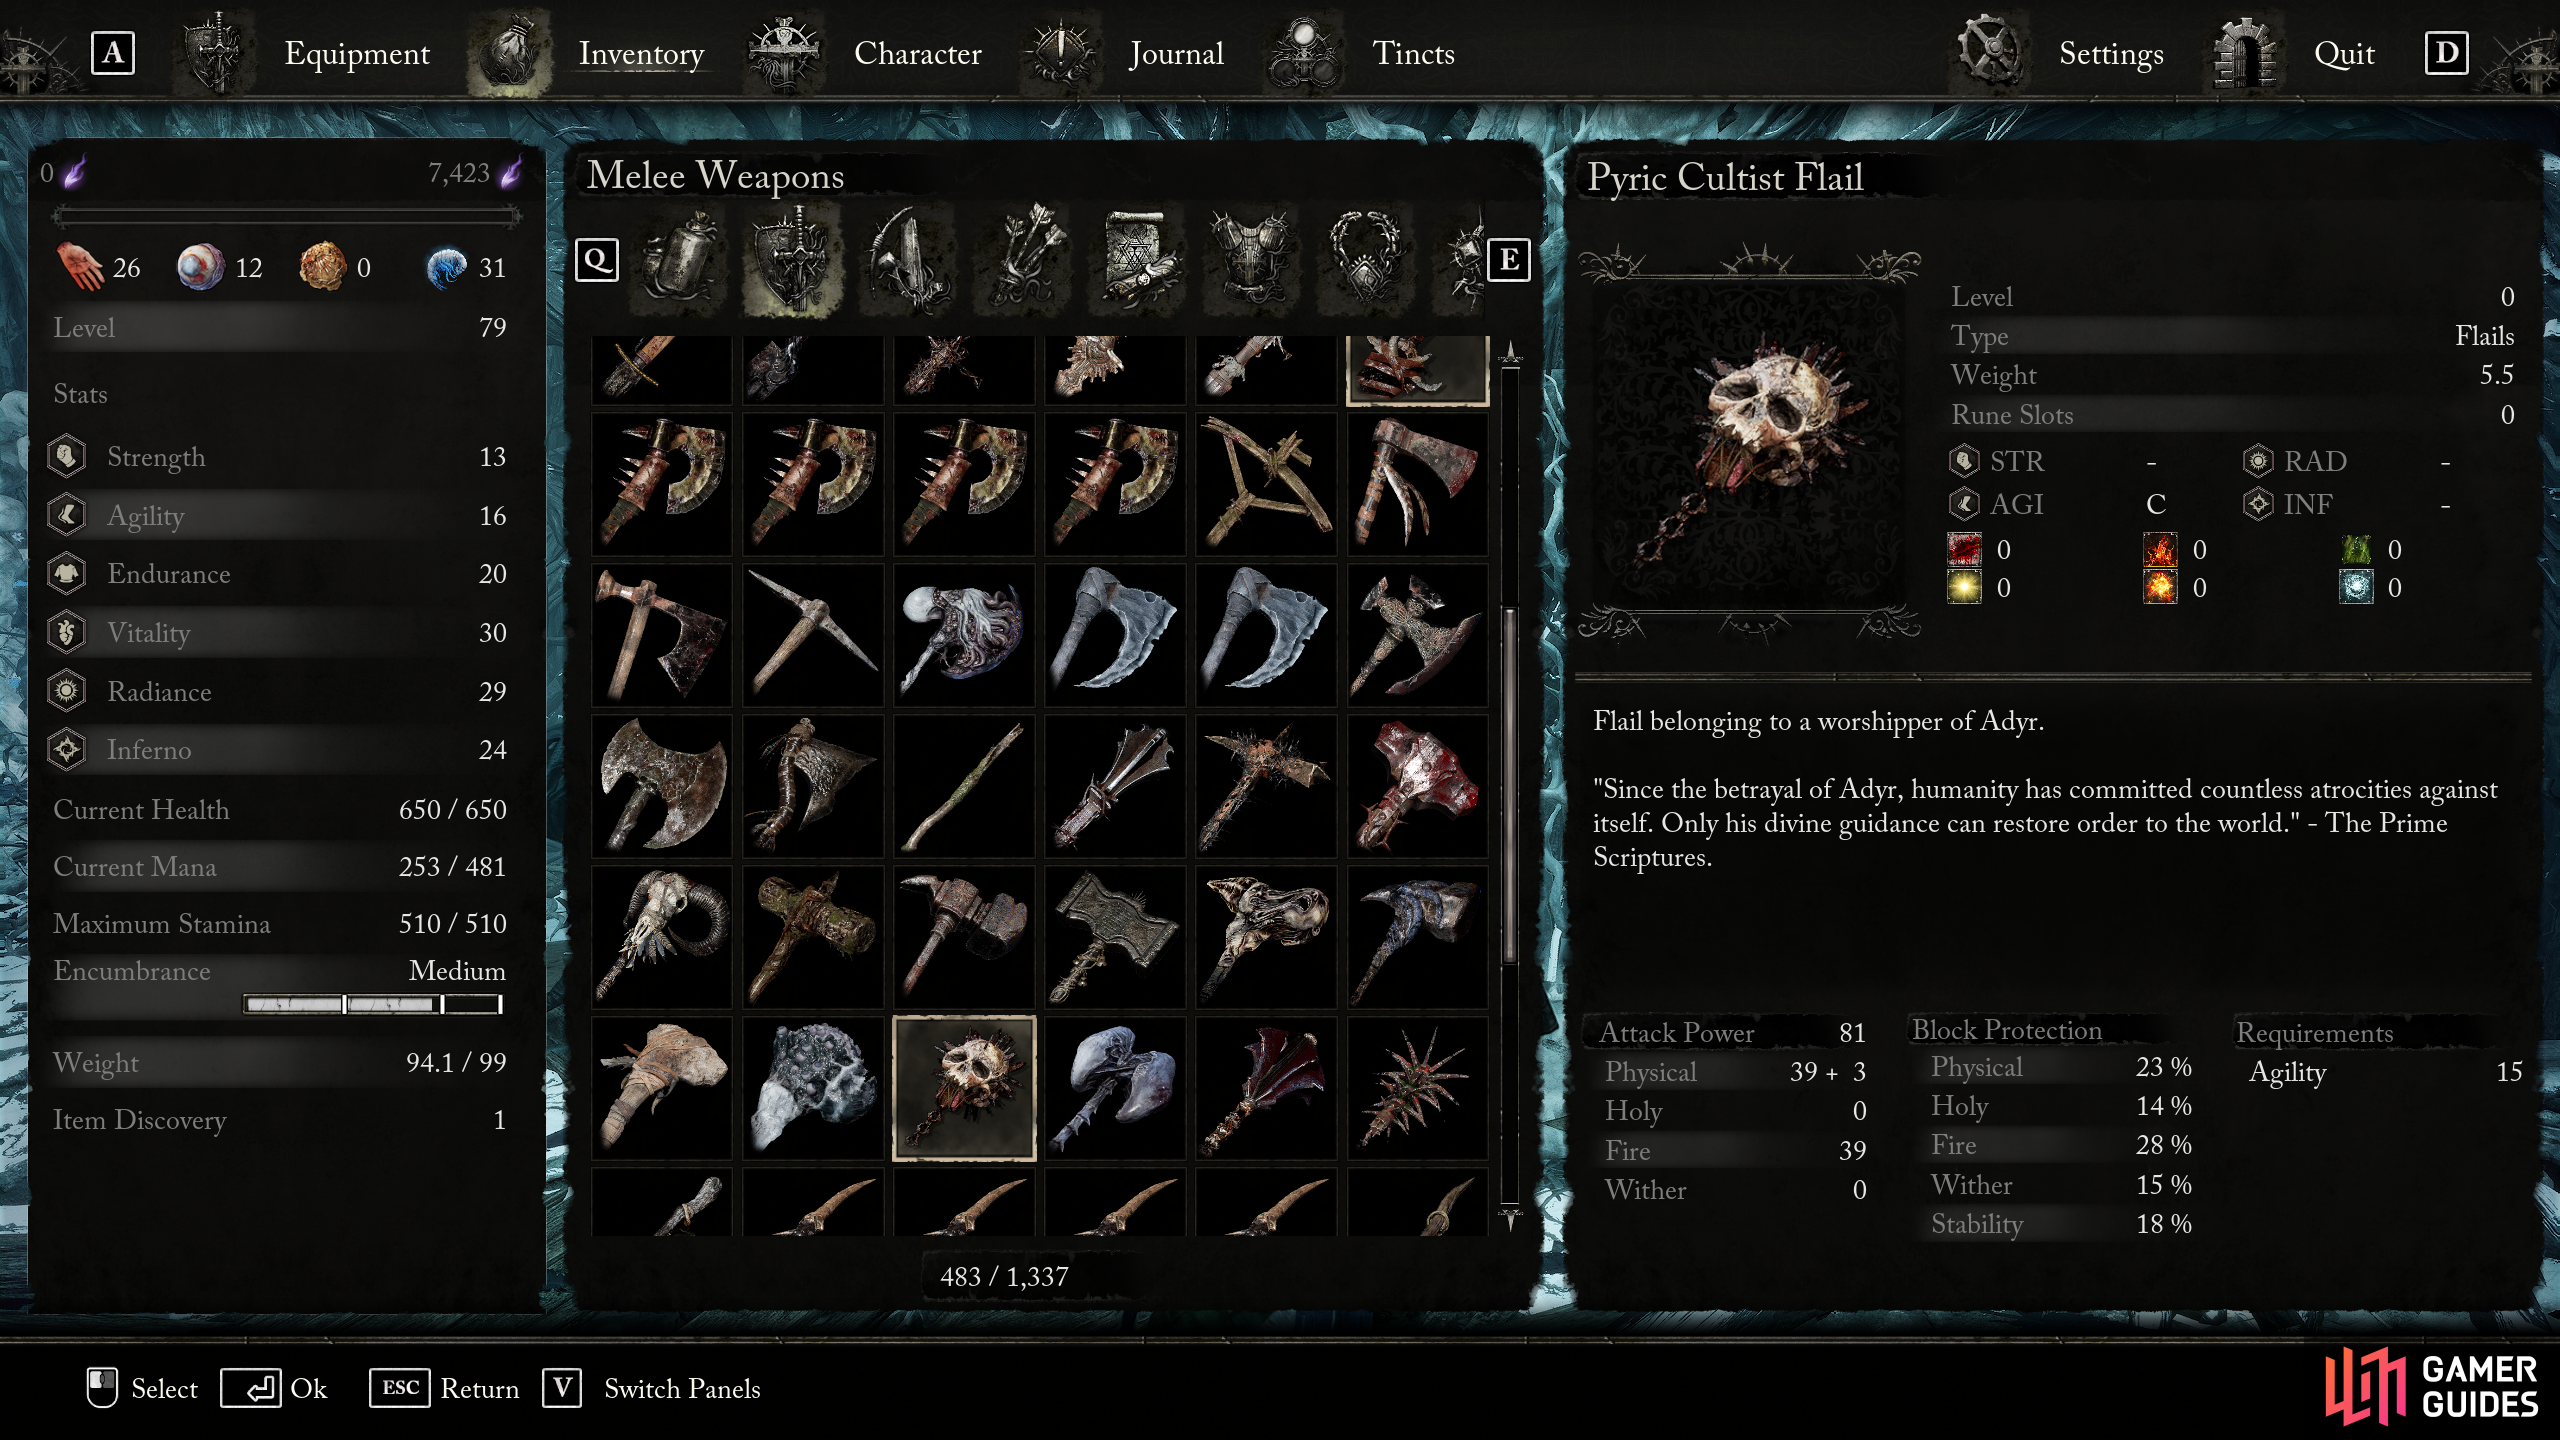Viewport: 2560px width, 1440px height.
Task: Select the Pyric Cultist Flail skull thumbnail
Action: point(964,1088)
